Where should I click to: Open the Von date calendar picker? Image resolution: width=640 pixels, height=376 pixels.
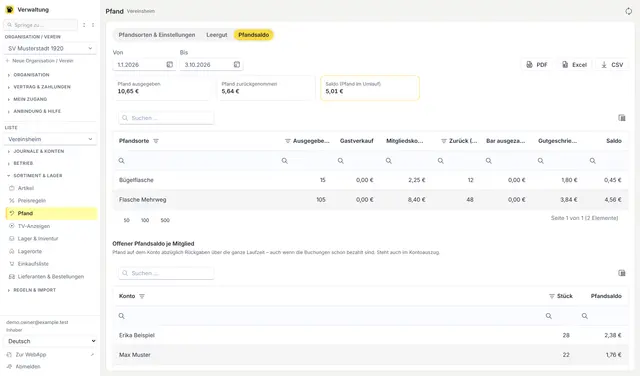pos(169,65)
